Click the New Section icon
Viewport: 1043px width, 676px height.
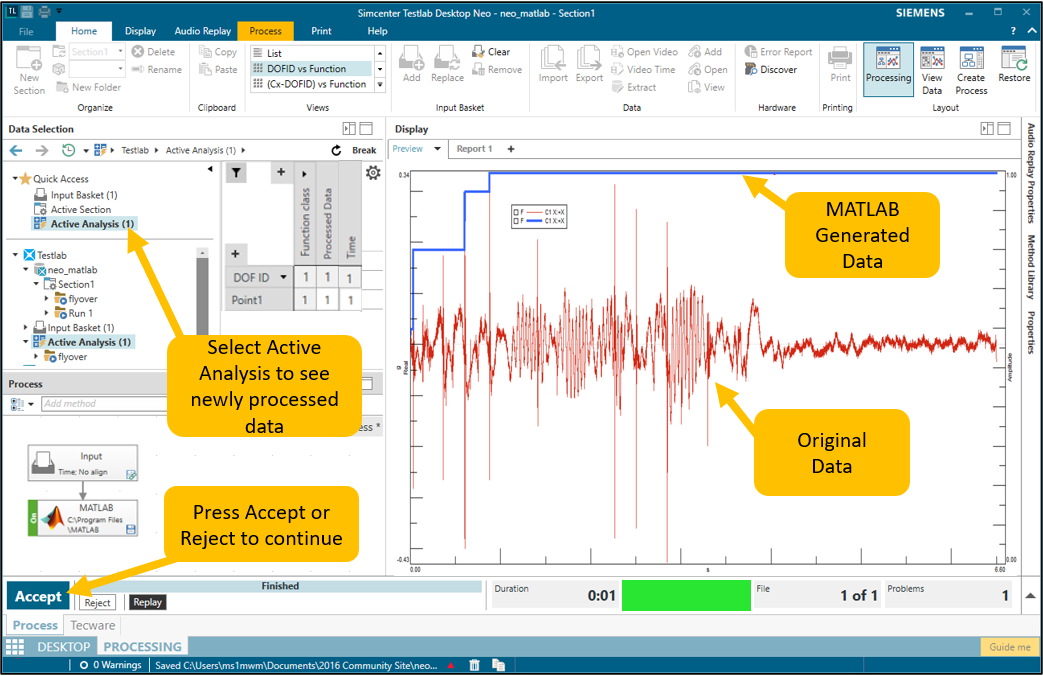[29, 70]
